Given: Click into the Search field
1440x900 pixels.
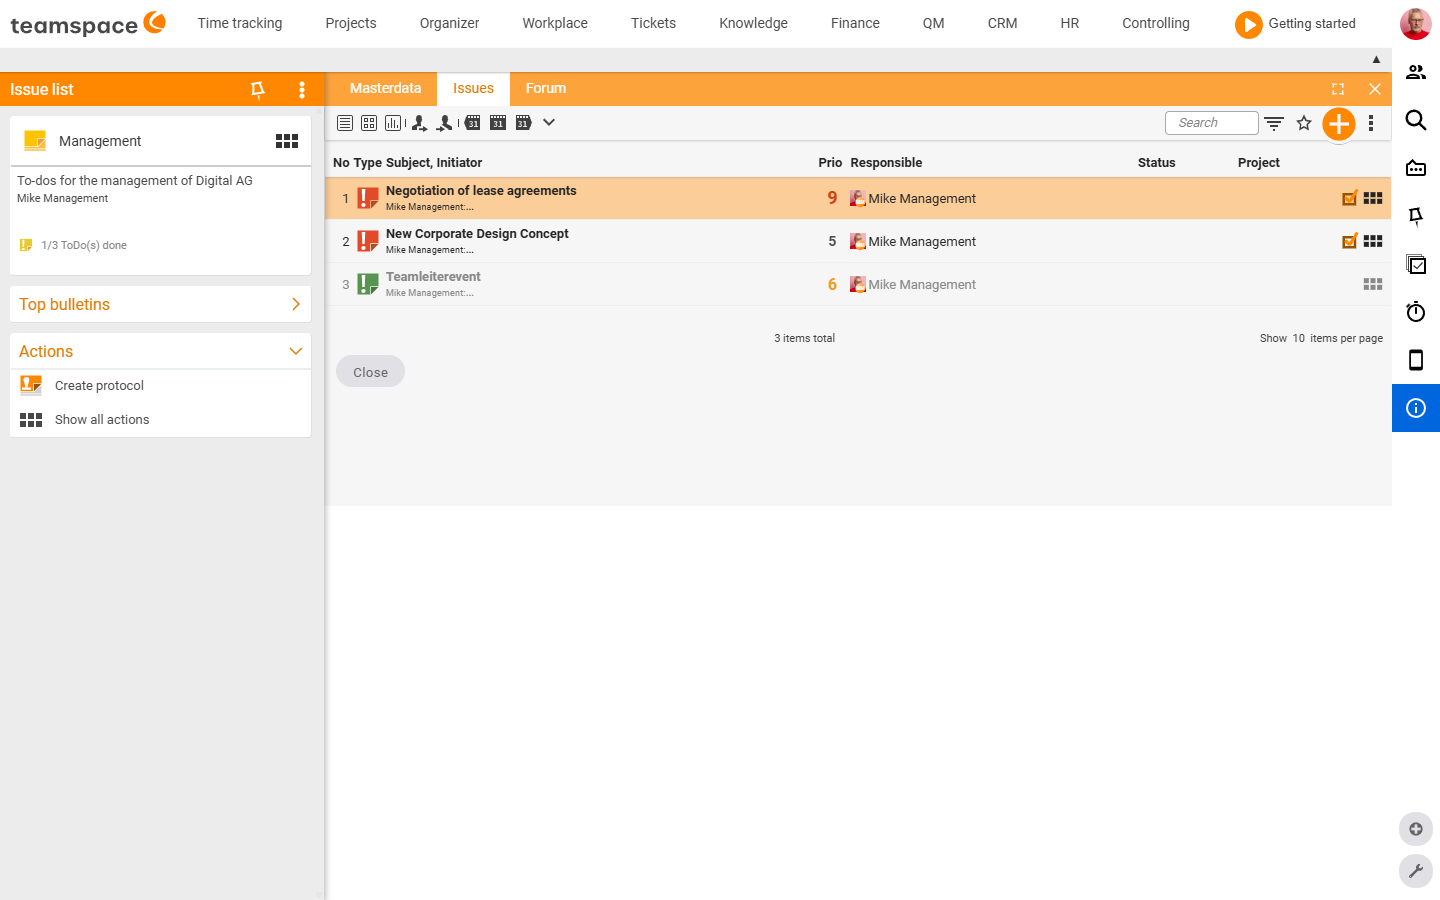Looking at the screenshot, I should coord(1211,123).
